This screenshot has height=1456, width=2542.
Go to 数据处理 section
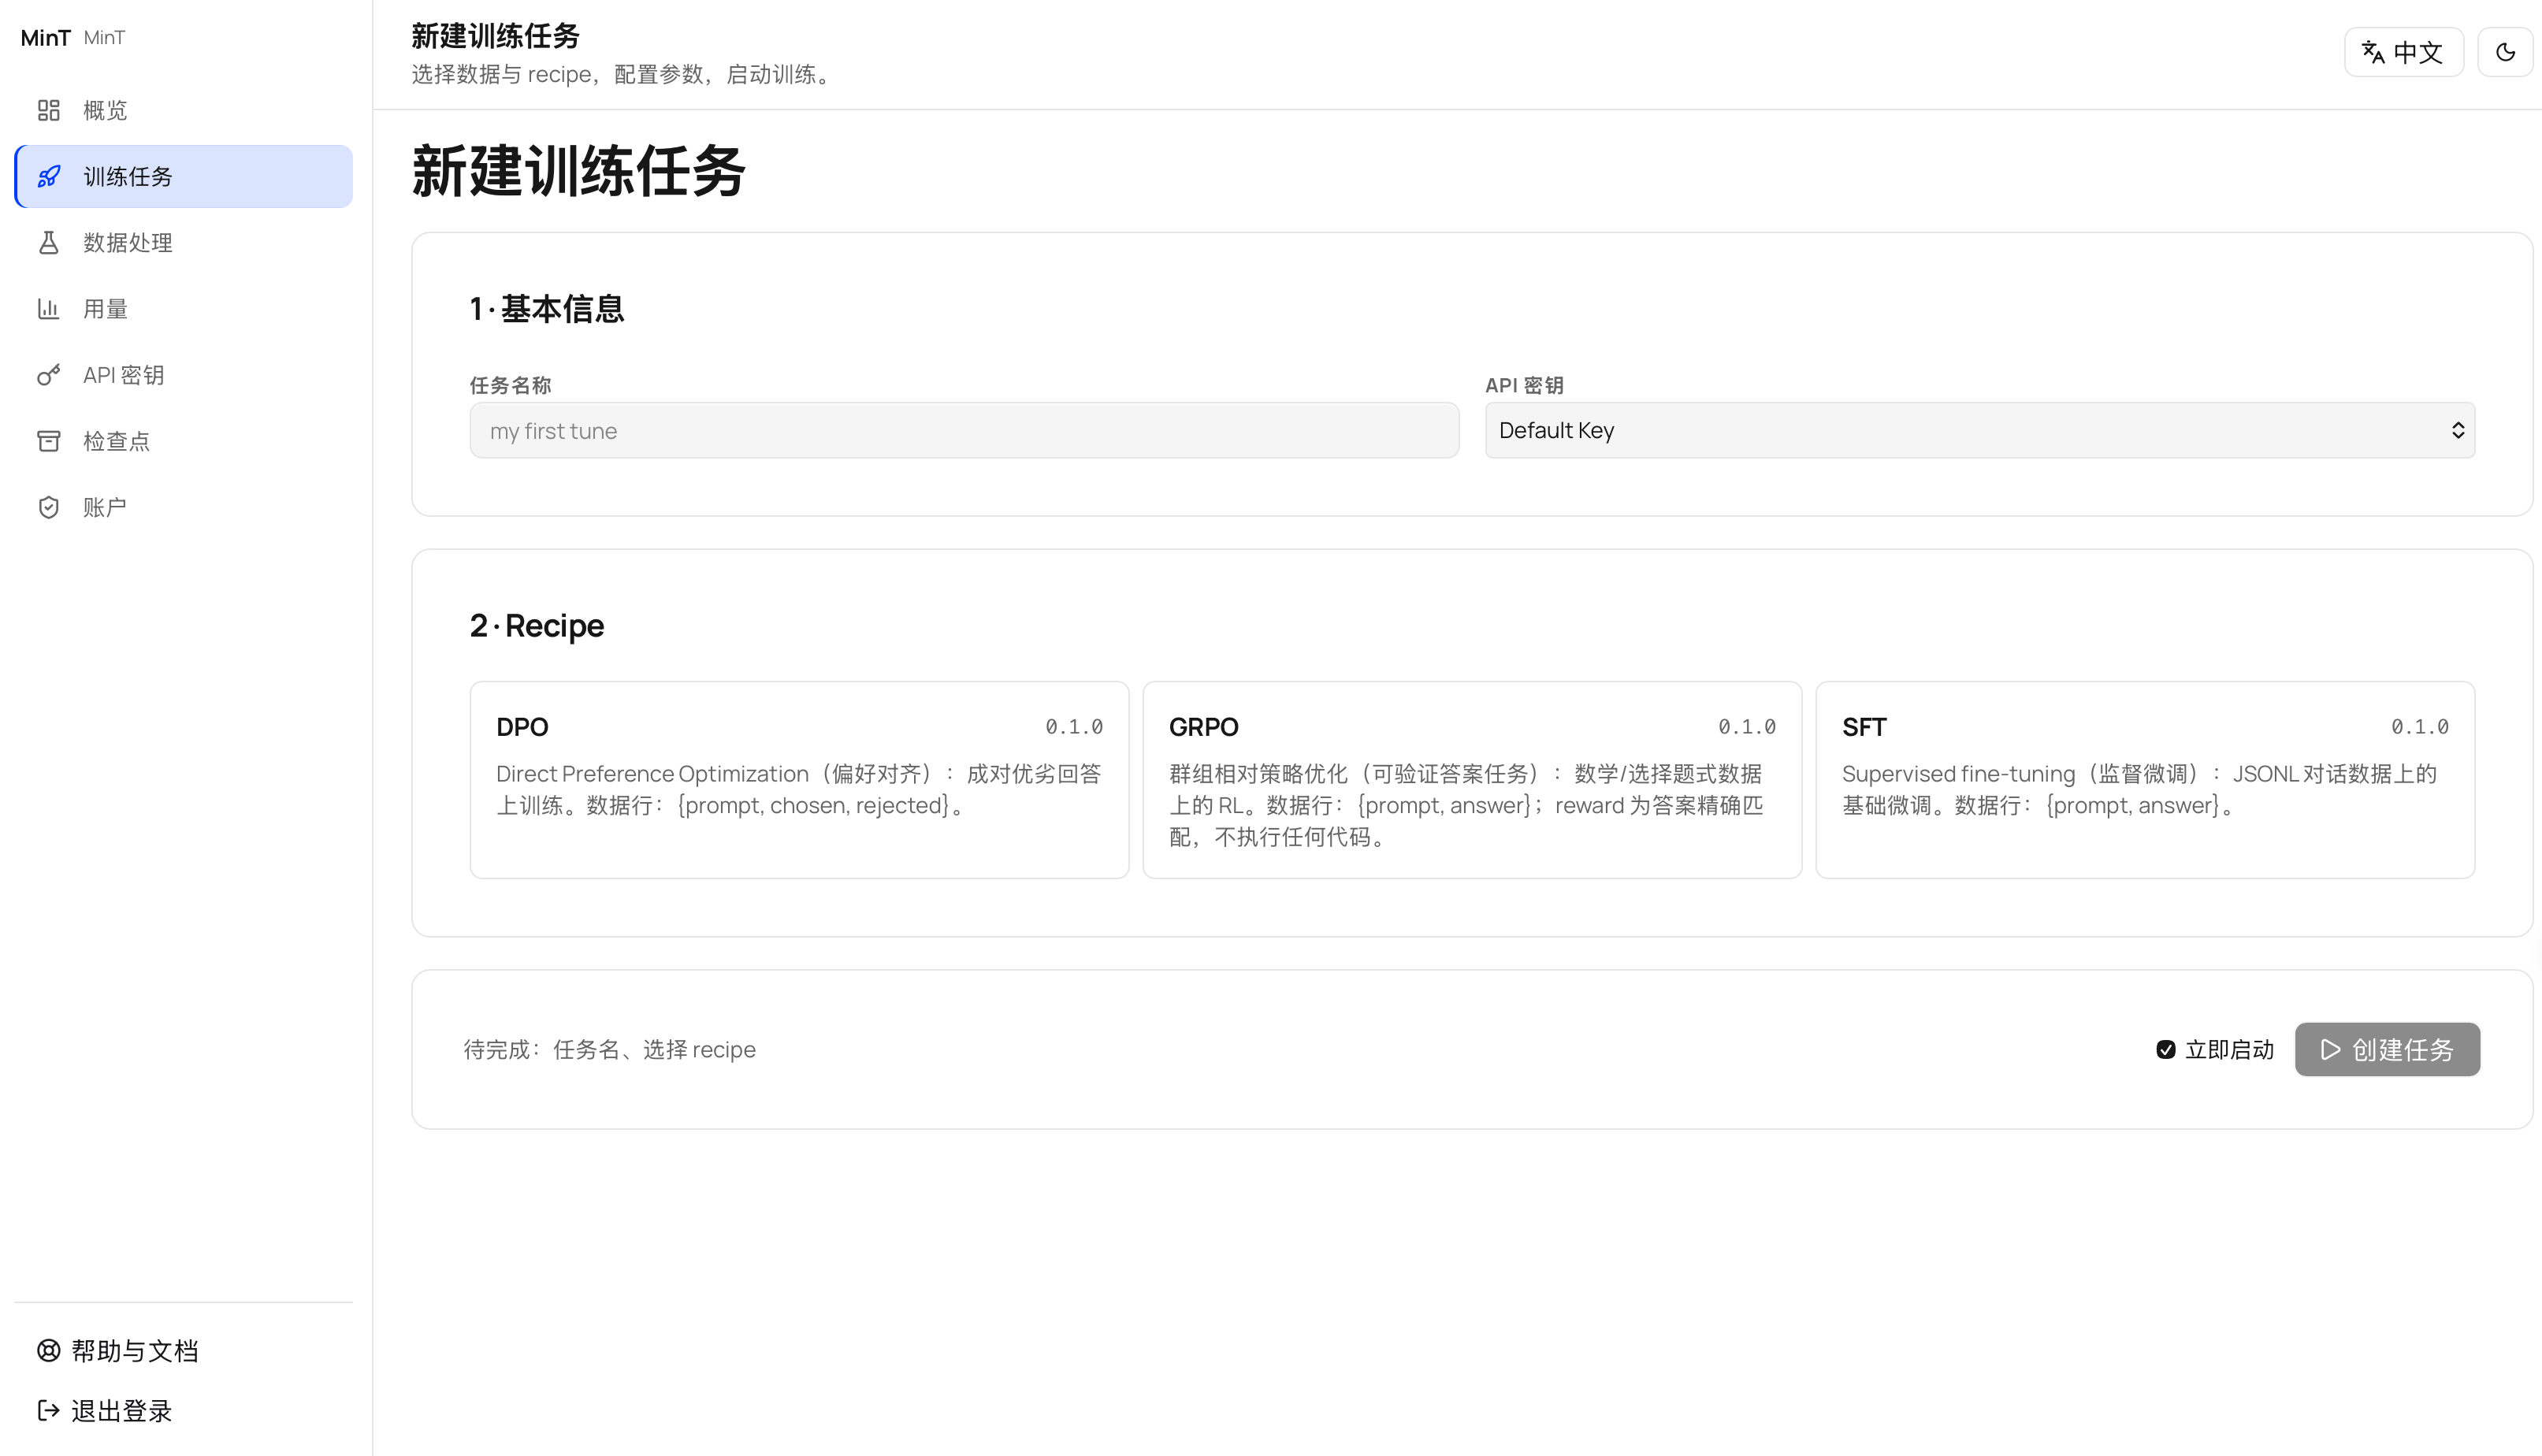184,242
